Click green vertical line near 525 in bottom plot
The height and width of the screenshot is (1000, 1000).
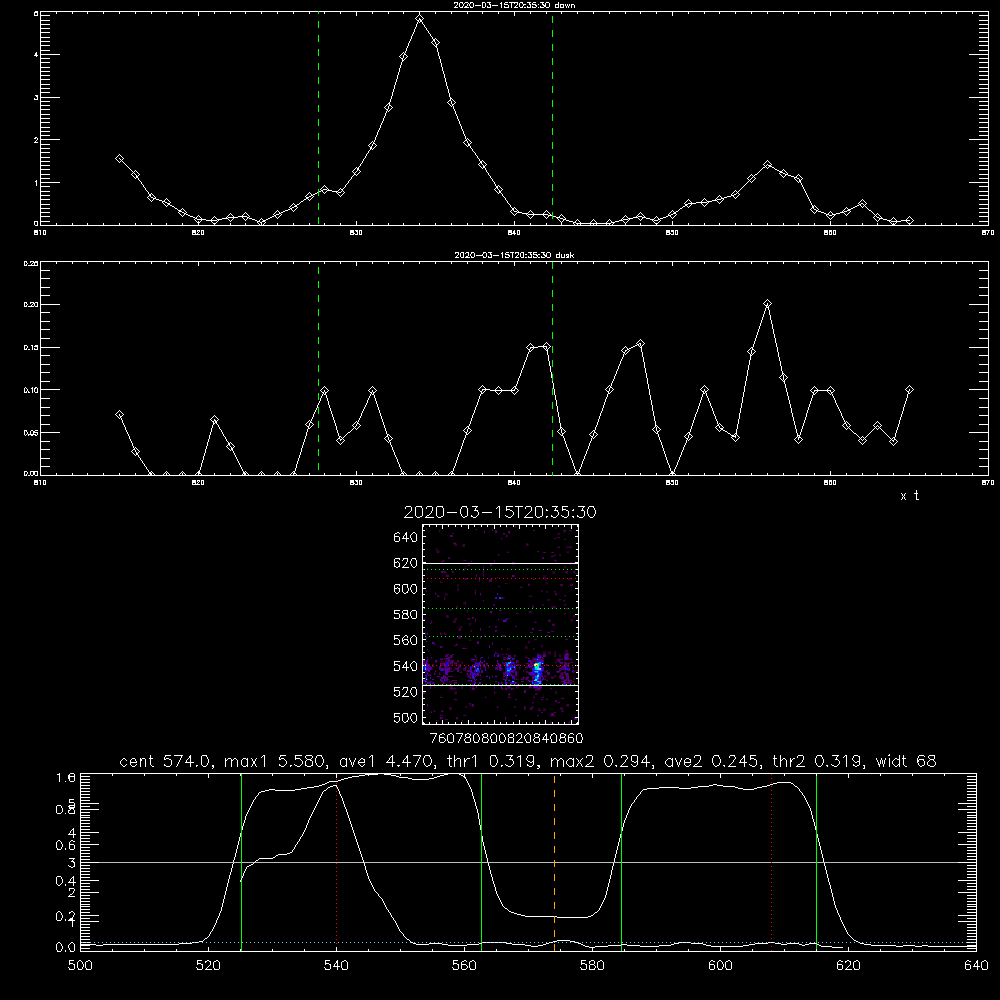click(241, 861)
